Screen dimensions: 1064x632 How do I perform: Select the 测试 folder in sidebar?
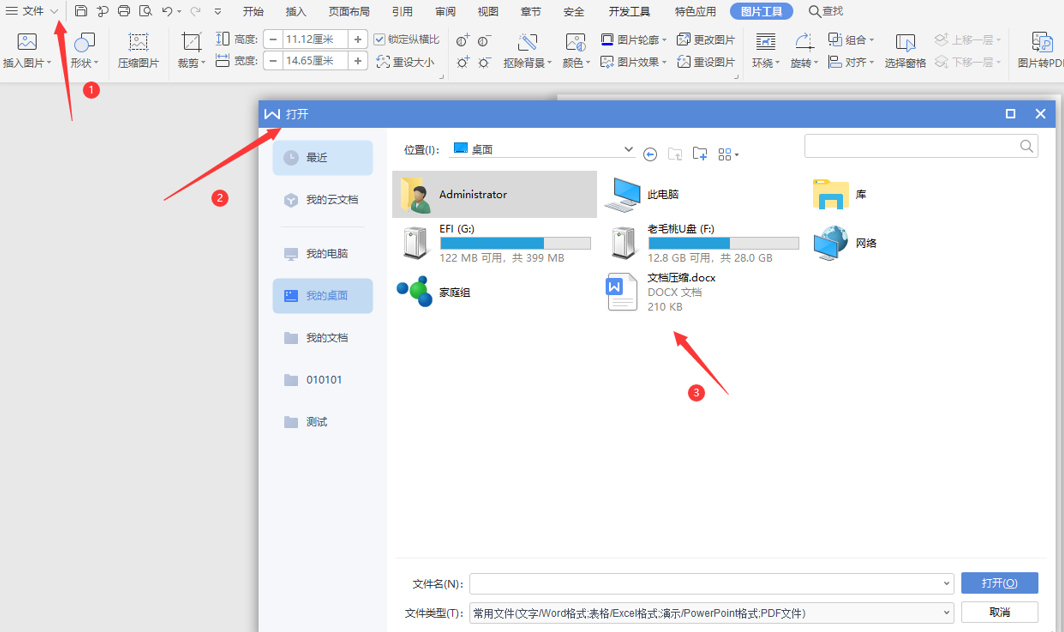[x=323, y=422]
